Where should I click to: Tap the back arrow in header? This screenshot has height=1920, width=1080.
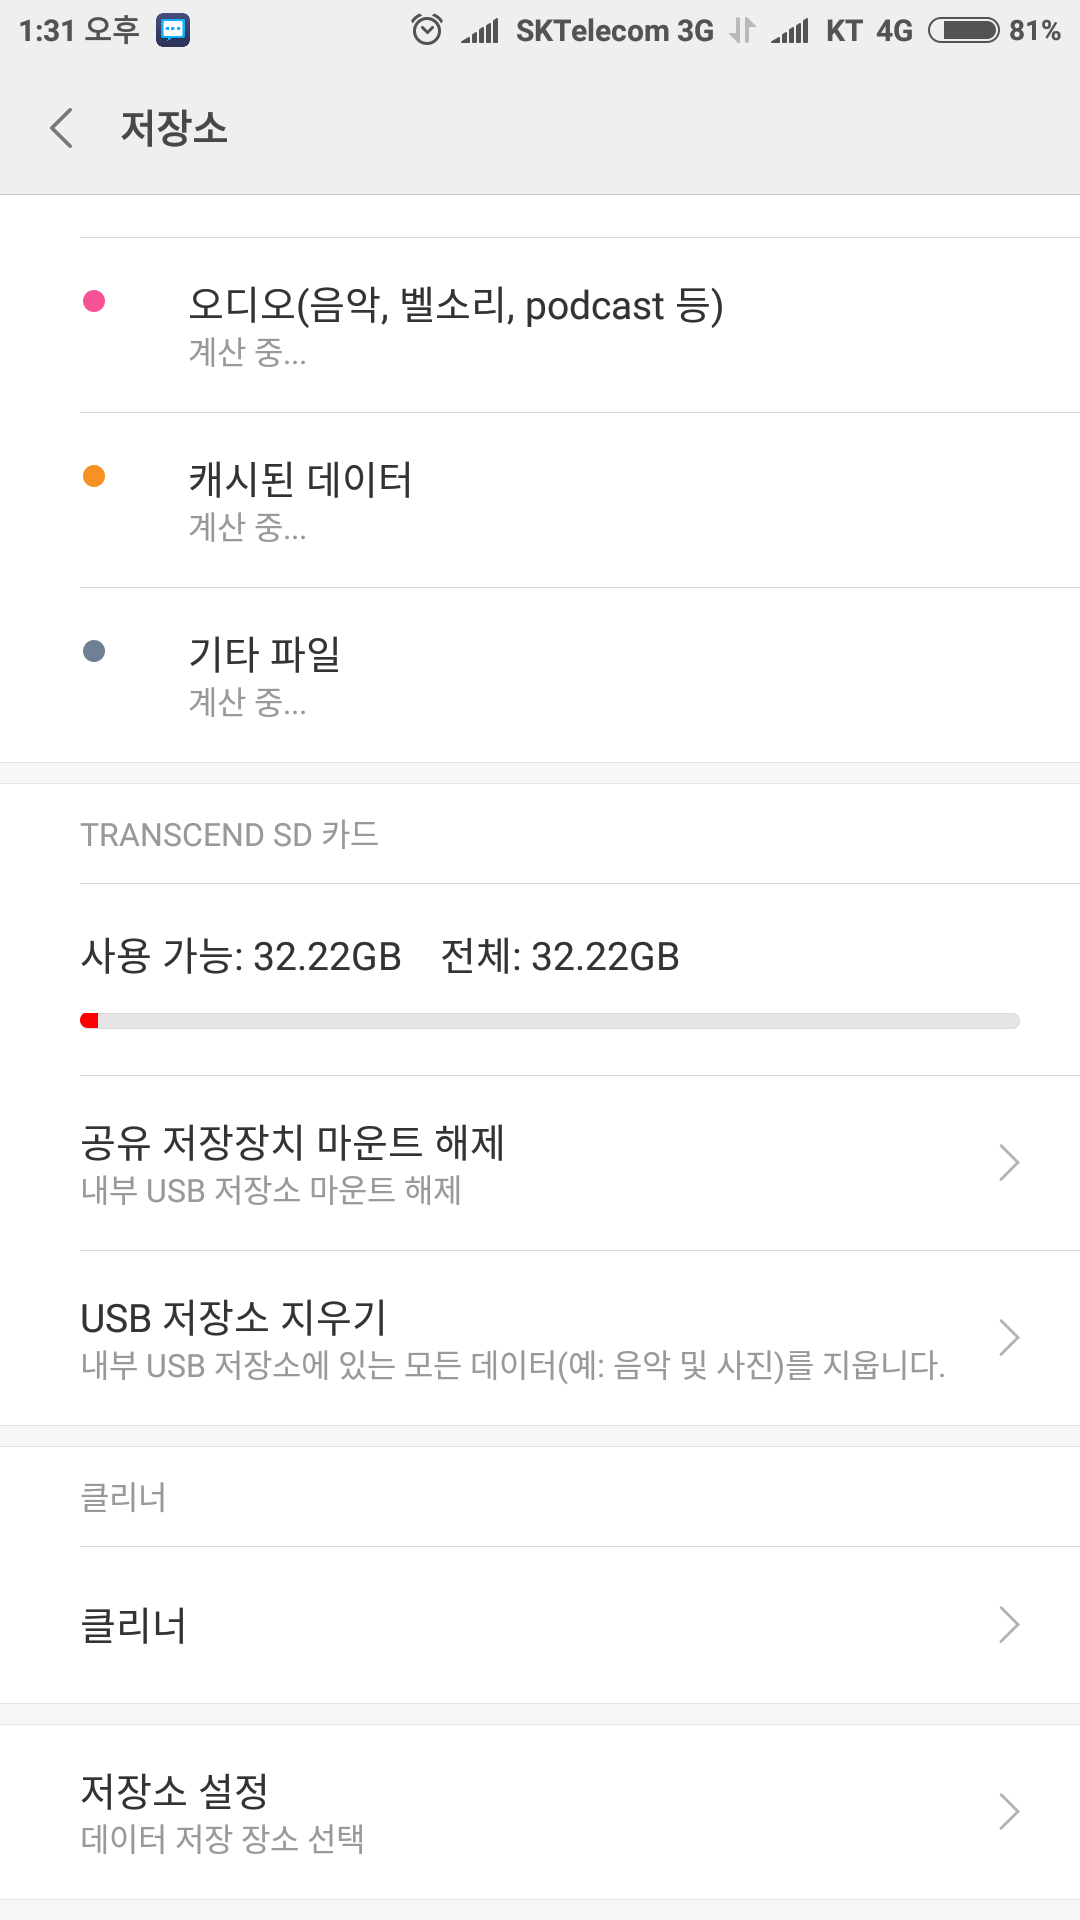62,128
